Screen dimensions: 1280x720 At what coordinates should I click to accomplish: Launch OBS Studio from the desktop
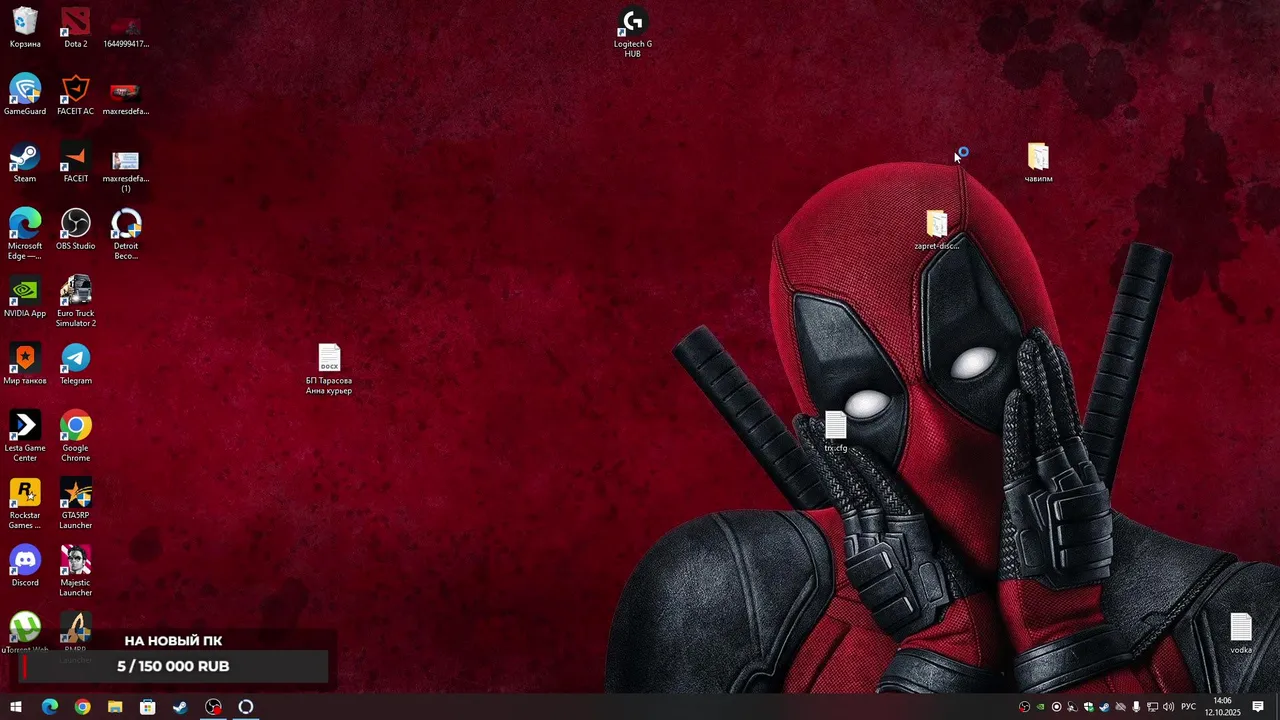(x=76, y=230)
